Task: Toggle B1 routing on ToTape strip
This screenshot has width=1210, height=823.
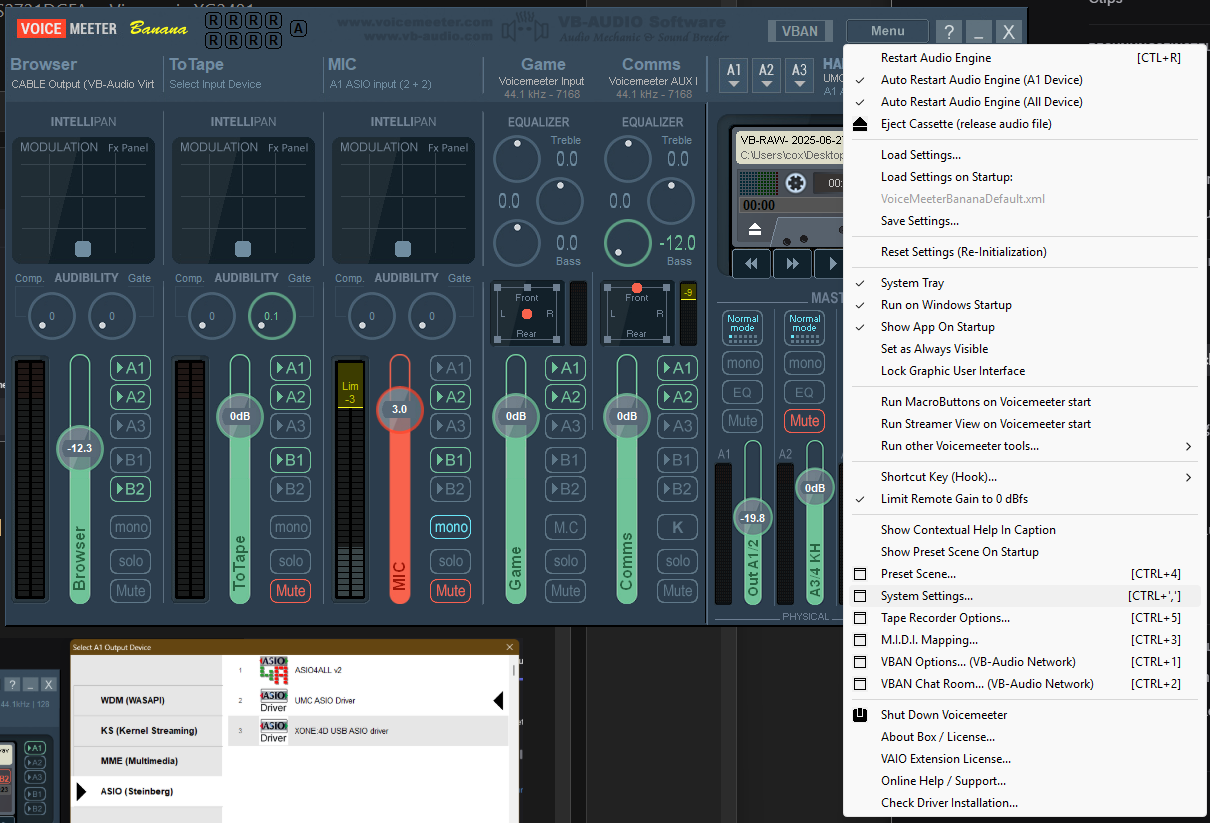Action: 290,460
